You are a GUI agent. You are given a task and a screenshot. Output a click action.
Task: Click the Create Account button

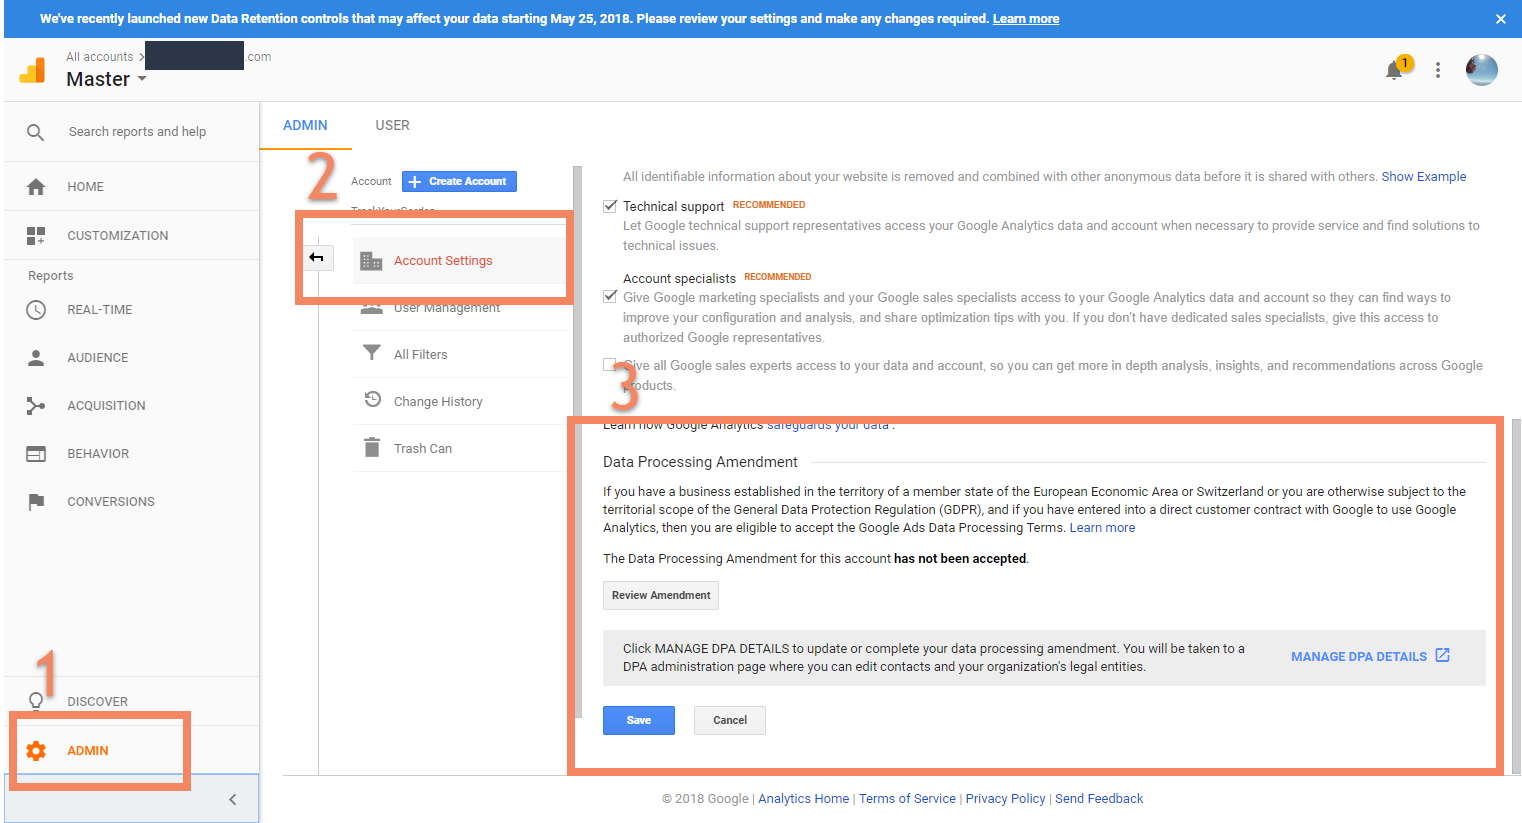(x=459, y=181)
